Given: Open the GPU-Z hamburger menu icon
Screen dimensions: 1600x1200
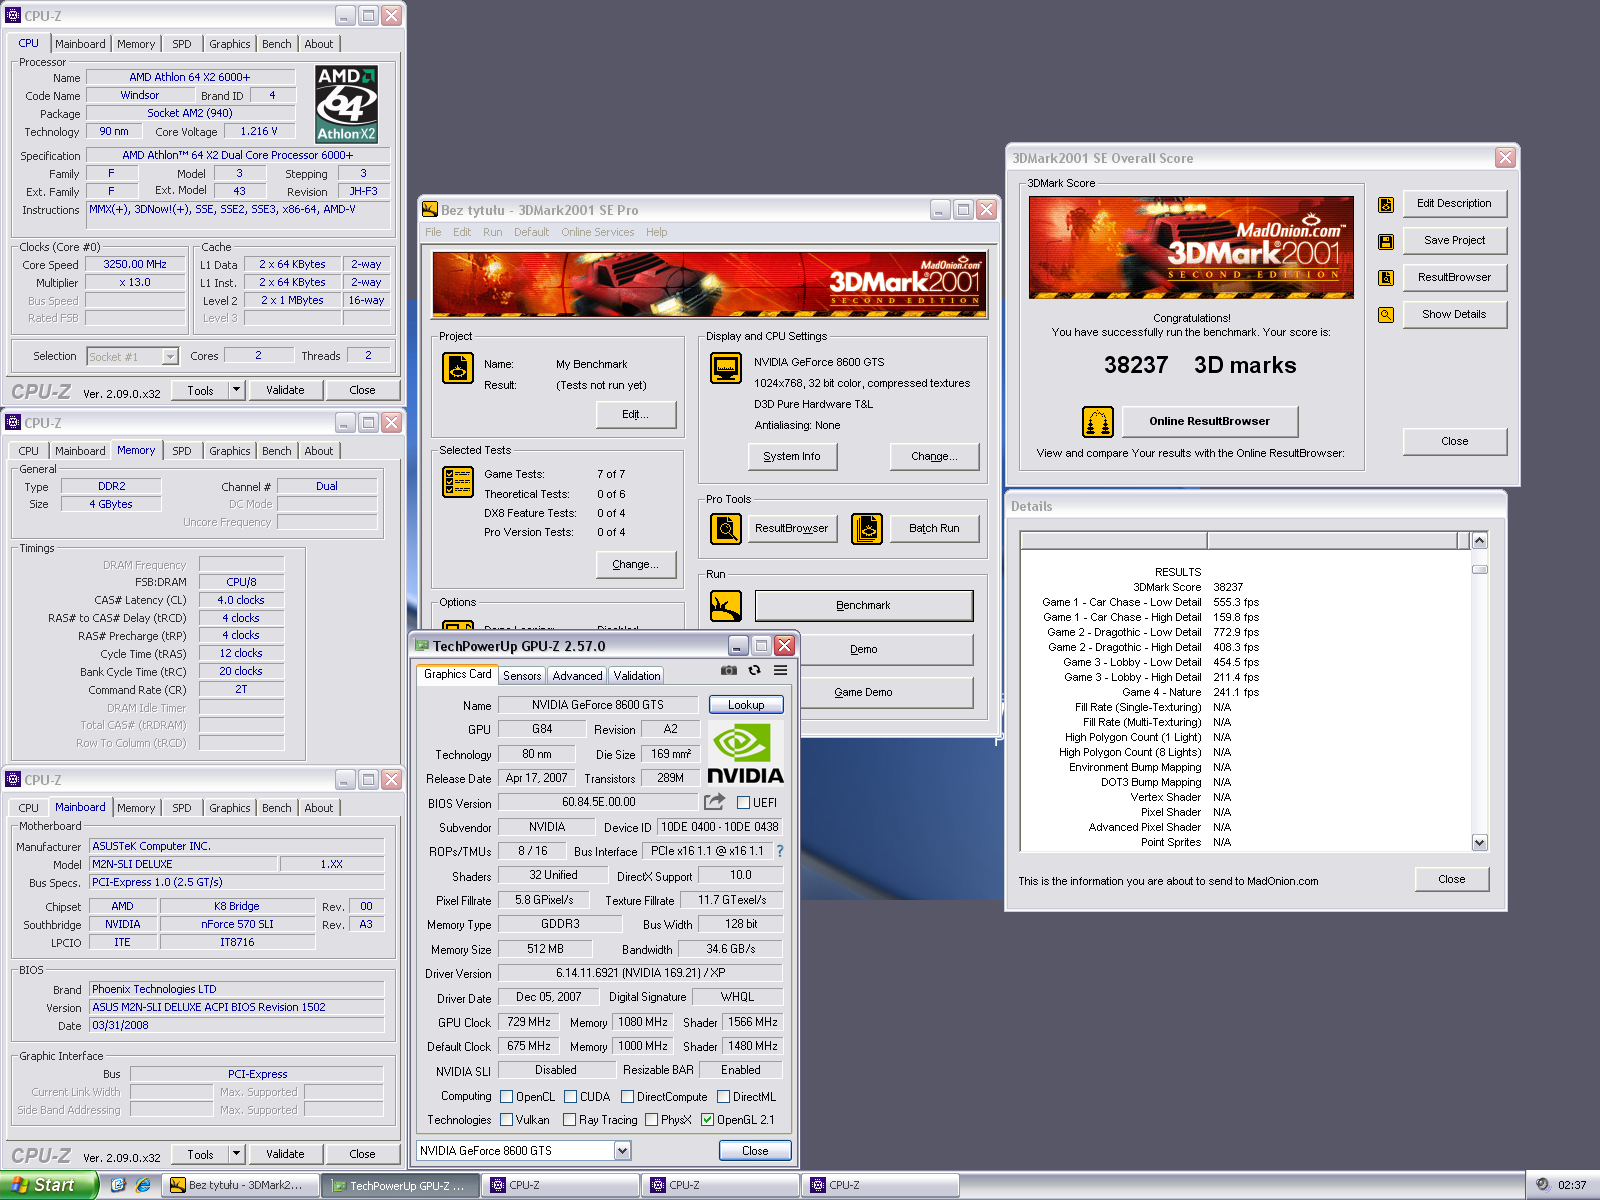Looking at the screenshot, I should click(x=781, y=670).
